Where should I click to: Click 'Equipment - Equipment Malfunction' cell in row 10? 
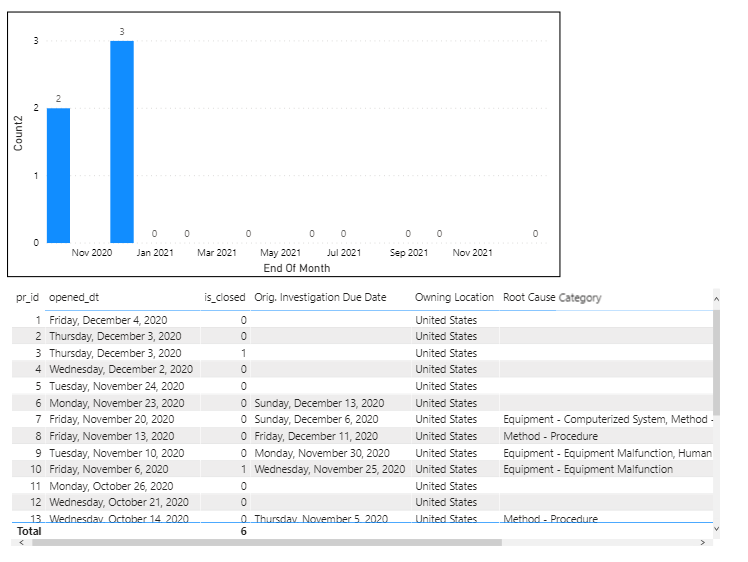pos(588,469)
